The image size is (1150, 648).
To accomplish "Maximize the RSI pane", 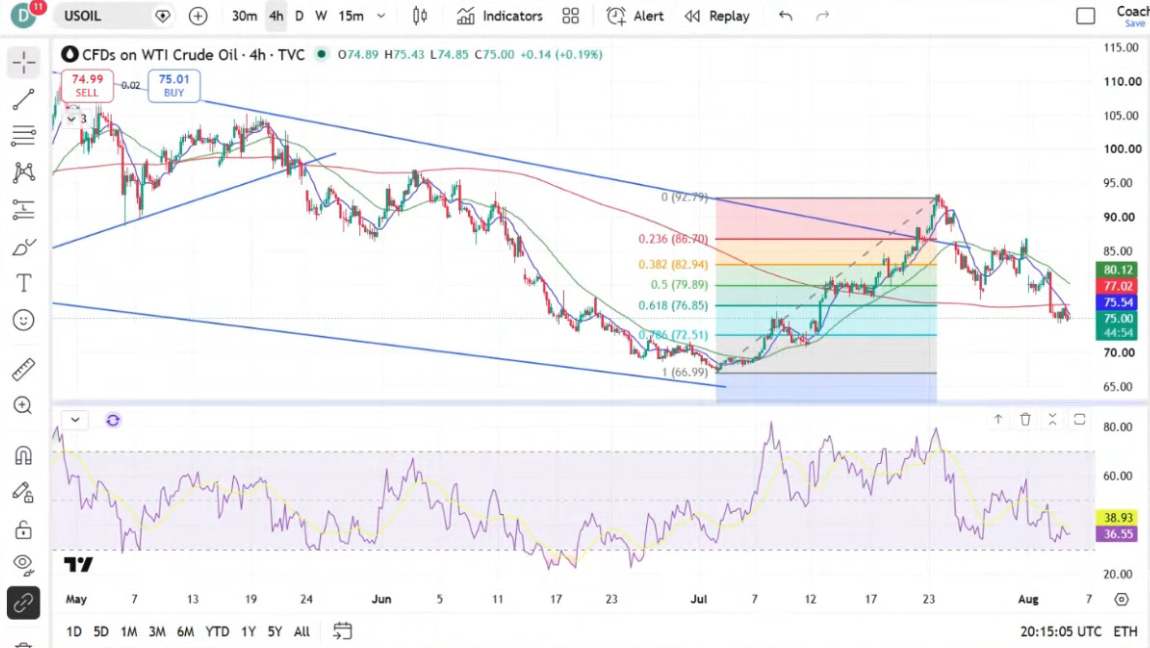I will (1080, 419).
